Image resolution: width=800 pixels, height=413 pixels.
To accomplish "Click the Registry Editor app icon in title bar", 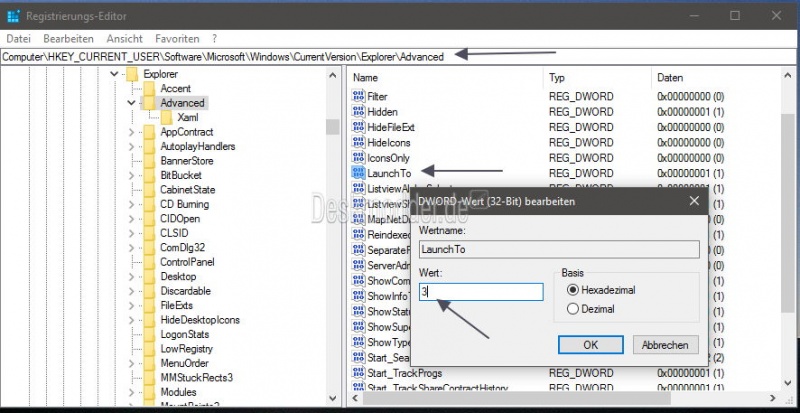I will click(x=12, y=16).
